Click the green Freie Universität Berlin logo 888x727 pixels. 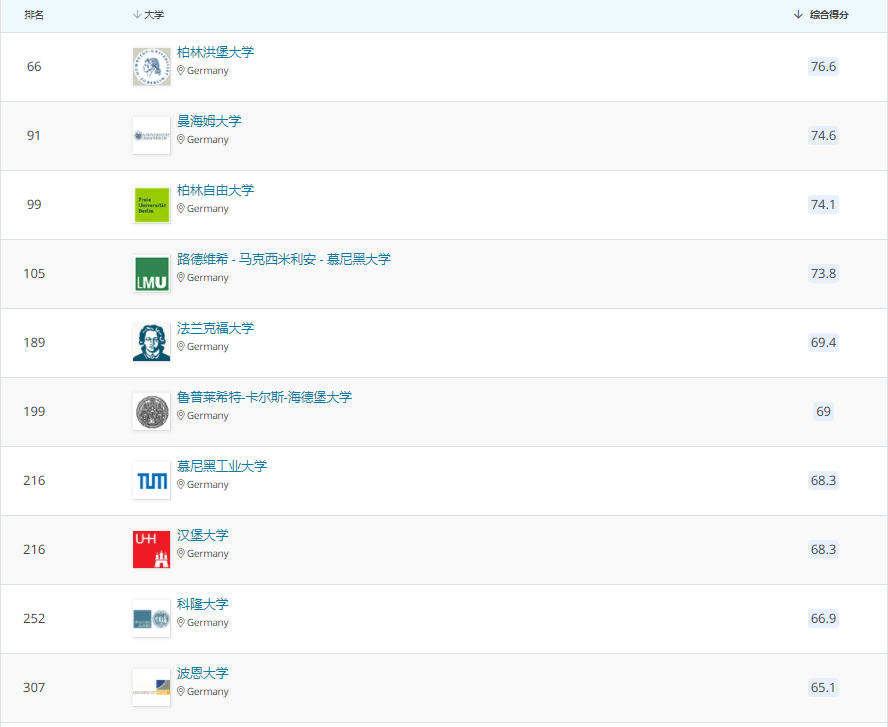point(151,205)
